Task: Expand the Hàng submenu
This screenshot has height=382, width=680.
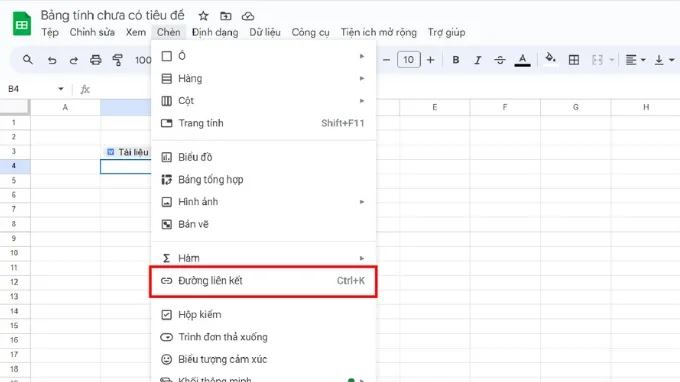Action: (x=263, y=78)
